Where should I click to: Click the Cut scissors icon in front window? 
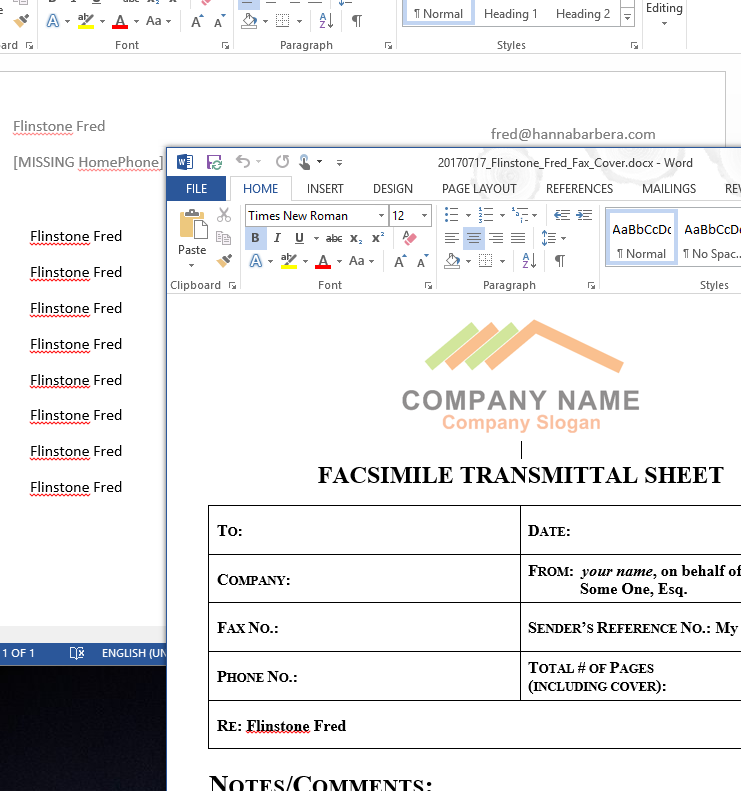click(224, 215)
